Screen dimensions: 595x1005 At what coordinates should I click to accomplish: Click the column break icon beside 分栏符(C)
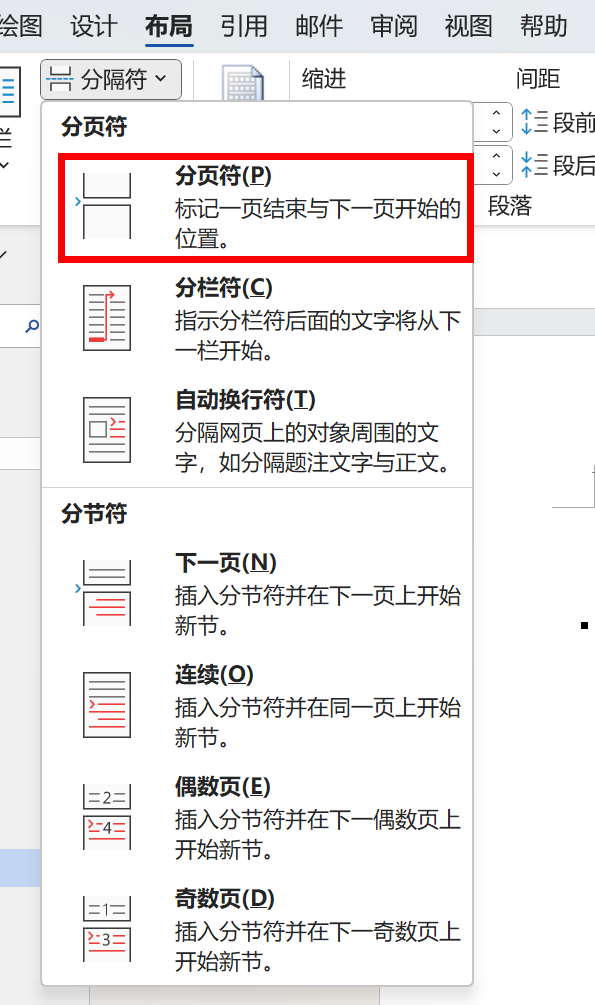coord(106,318)
